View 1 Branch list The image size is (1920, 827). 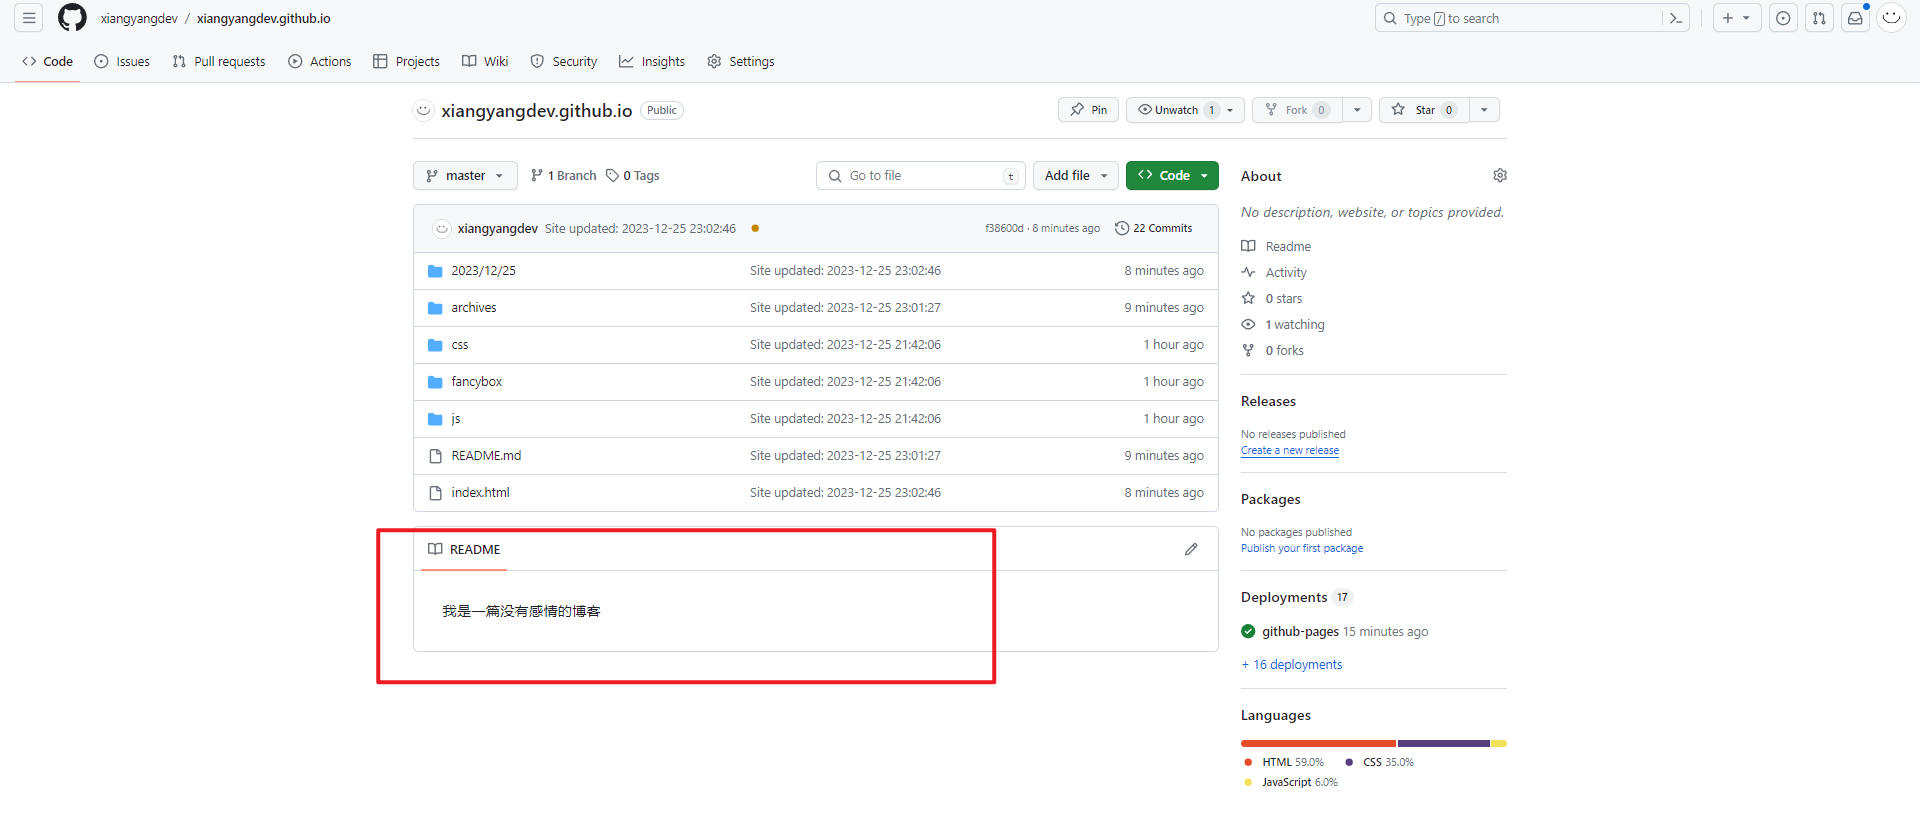563,175
